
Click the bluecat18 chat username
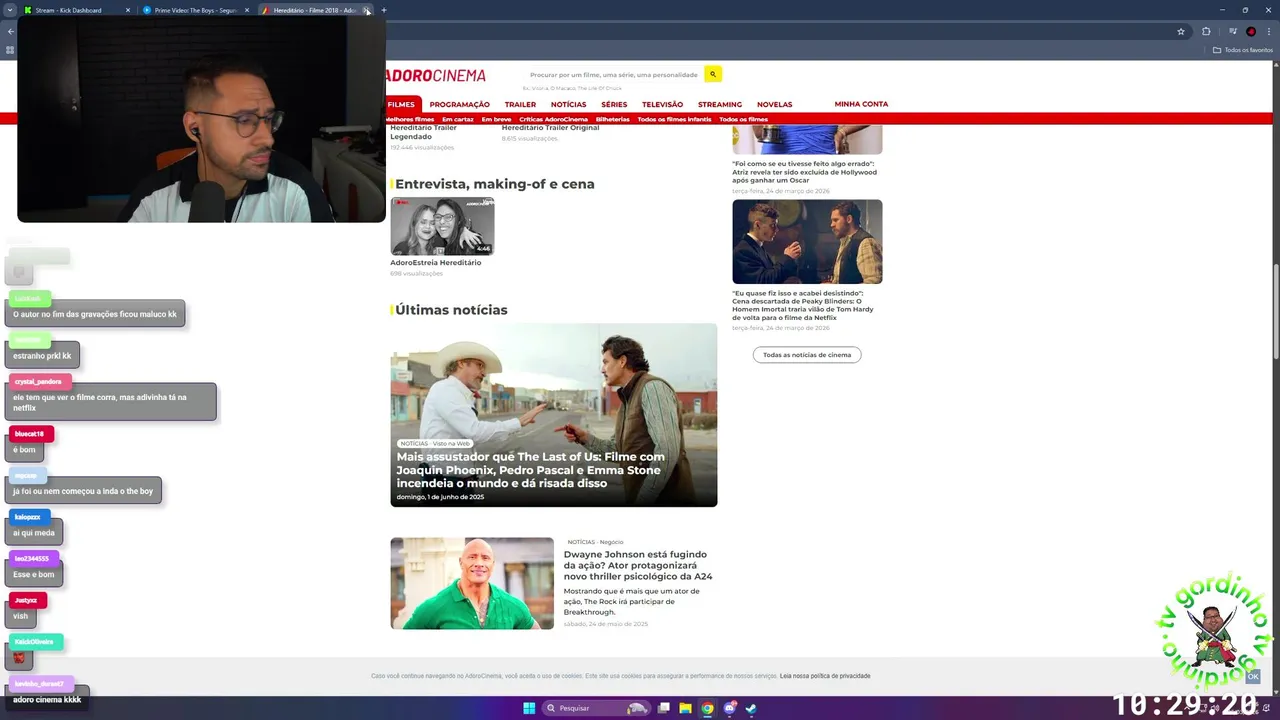29,434
